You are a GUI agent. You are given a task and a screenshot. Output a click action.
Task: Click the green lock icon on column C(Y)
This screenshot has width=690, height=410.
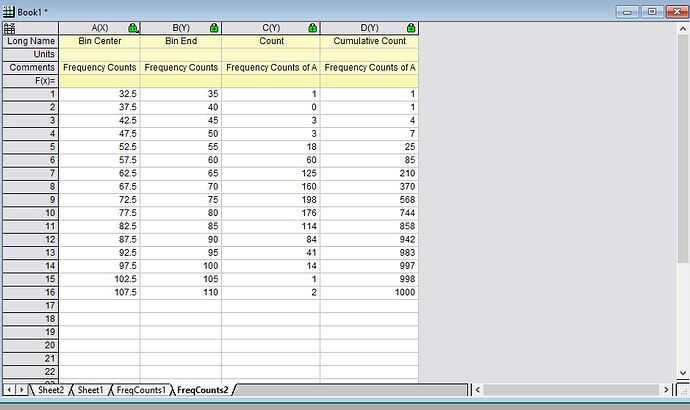(x=312, y=28)
